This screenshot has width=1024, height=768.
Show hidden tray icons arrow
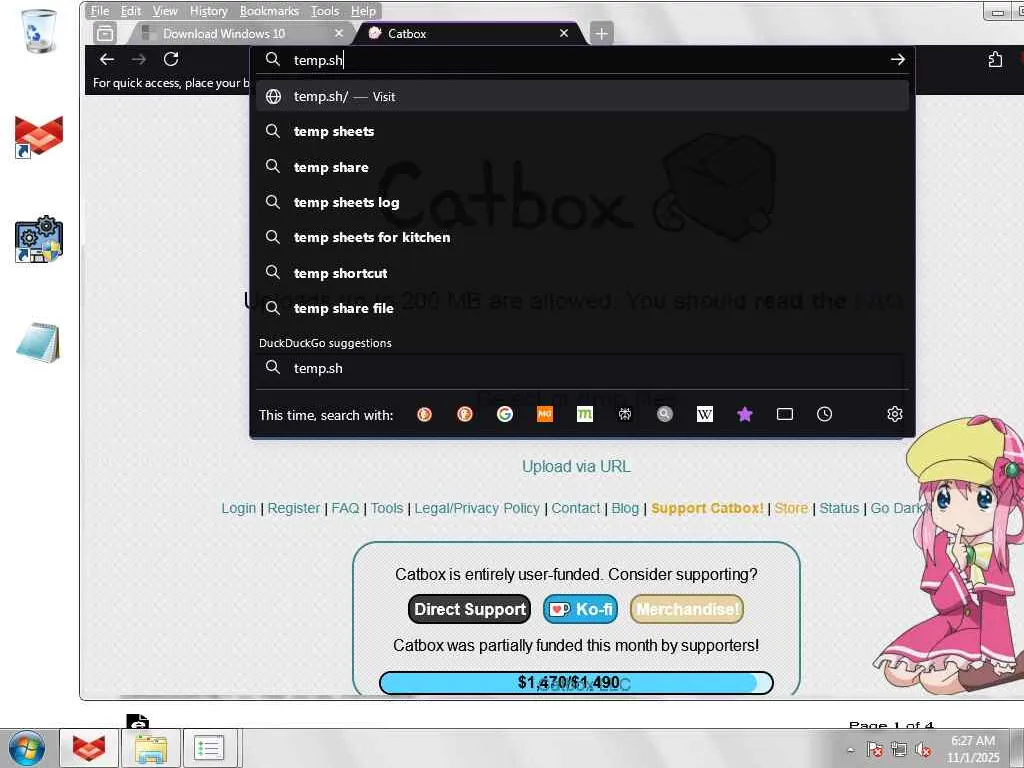point(850,750)
